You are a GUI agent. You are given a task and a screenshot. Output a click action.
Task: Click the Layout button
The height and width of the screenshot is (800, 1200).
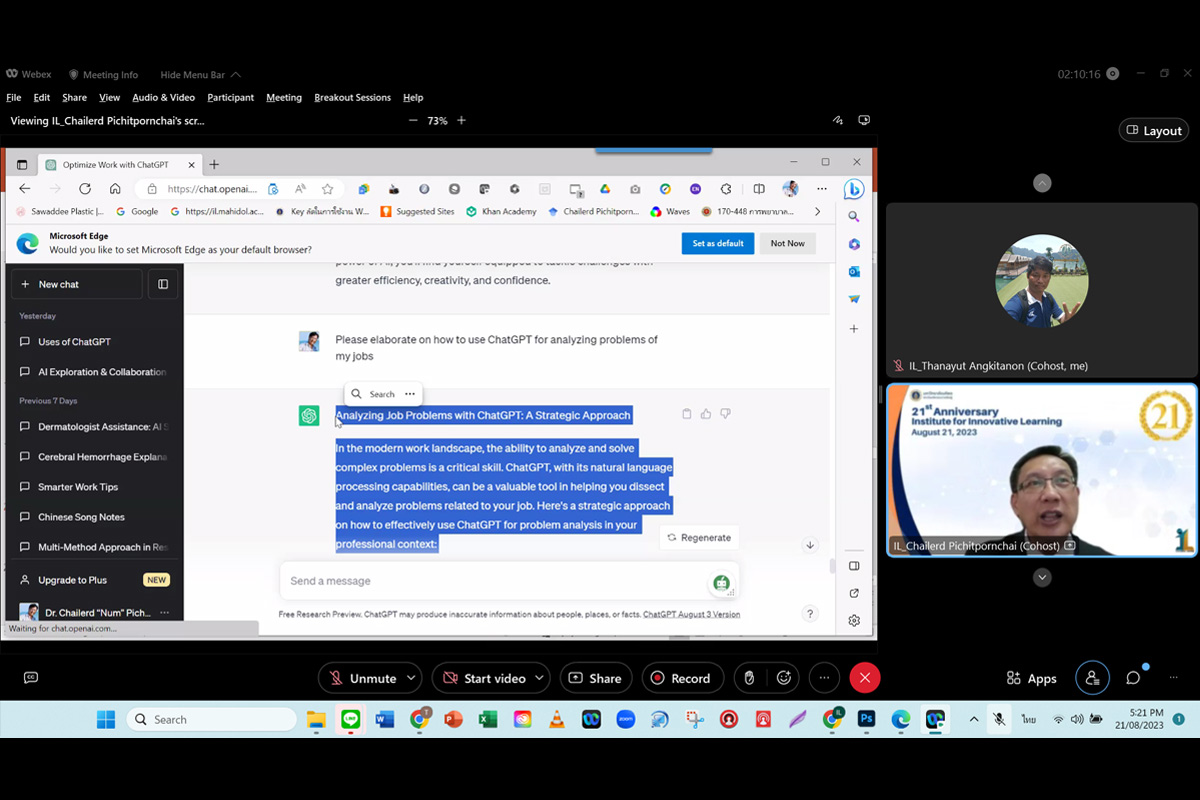(1154, 130)
